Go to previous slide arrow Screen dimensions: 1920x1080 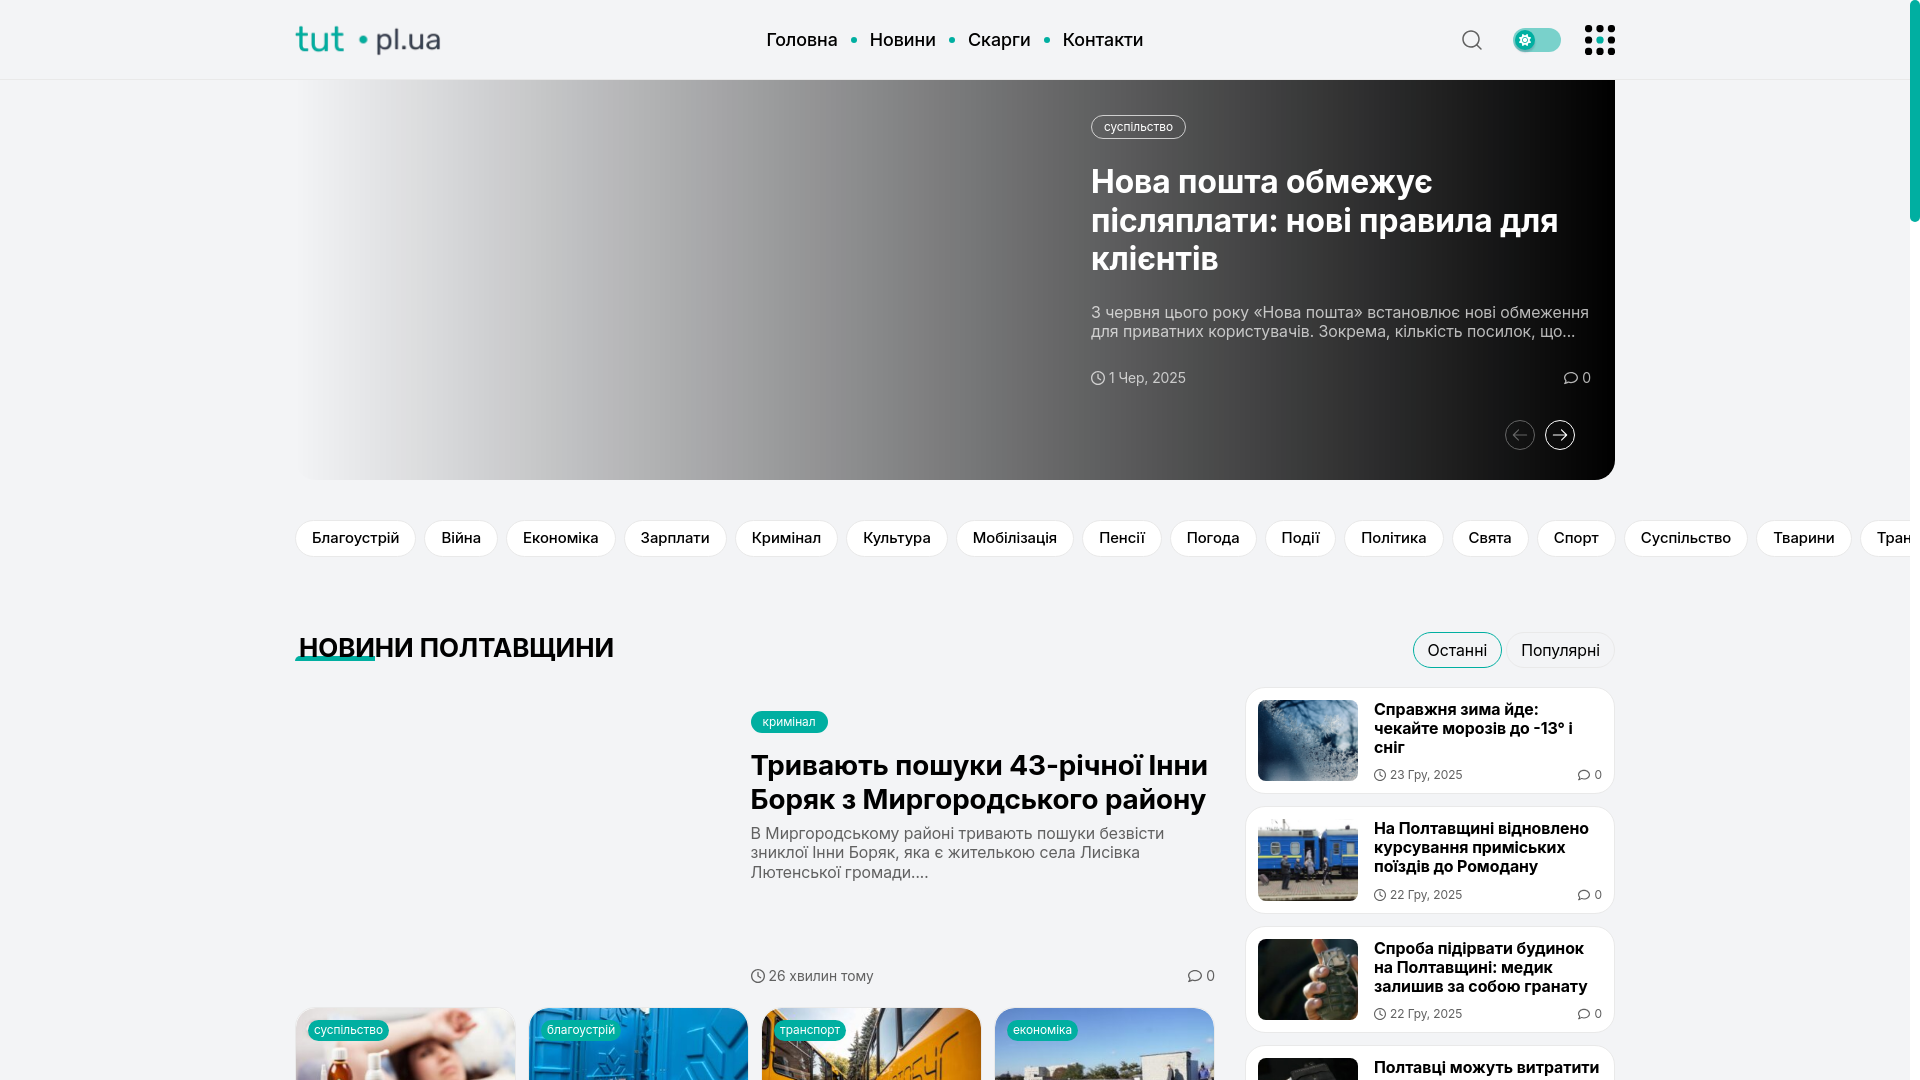(1519, 435)
